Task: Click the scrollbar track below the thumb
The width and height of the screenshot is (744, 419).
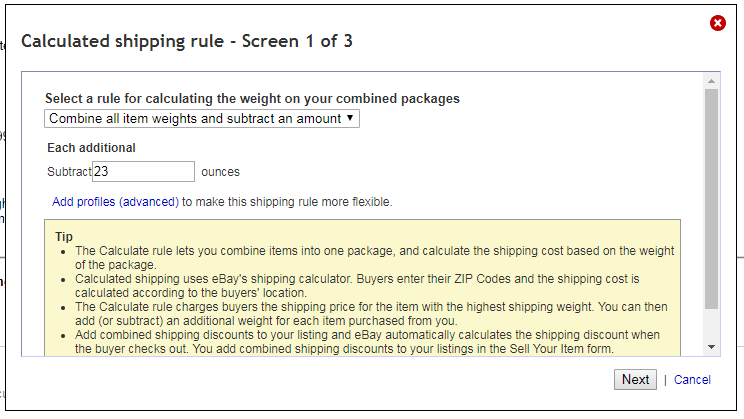Action: [711, 325]
